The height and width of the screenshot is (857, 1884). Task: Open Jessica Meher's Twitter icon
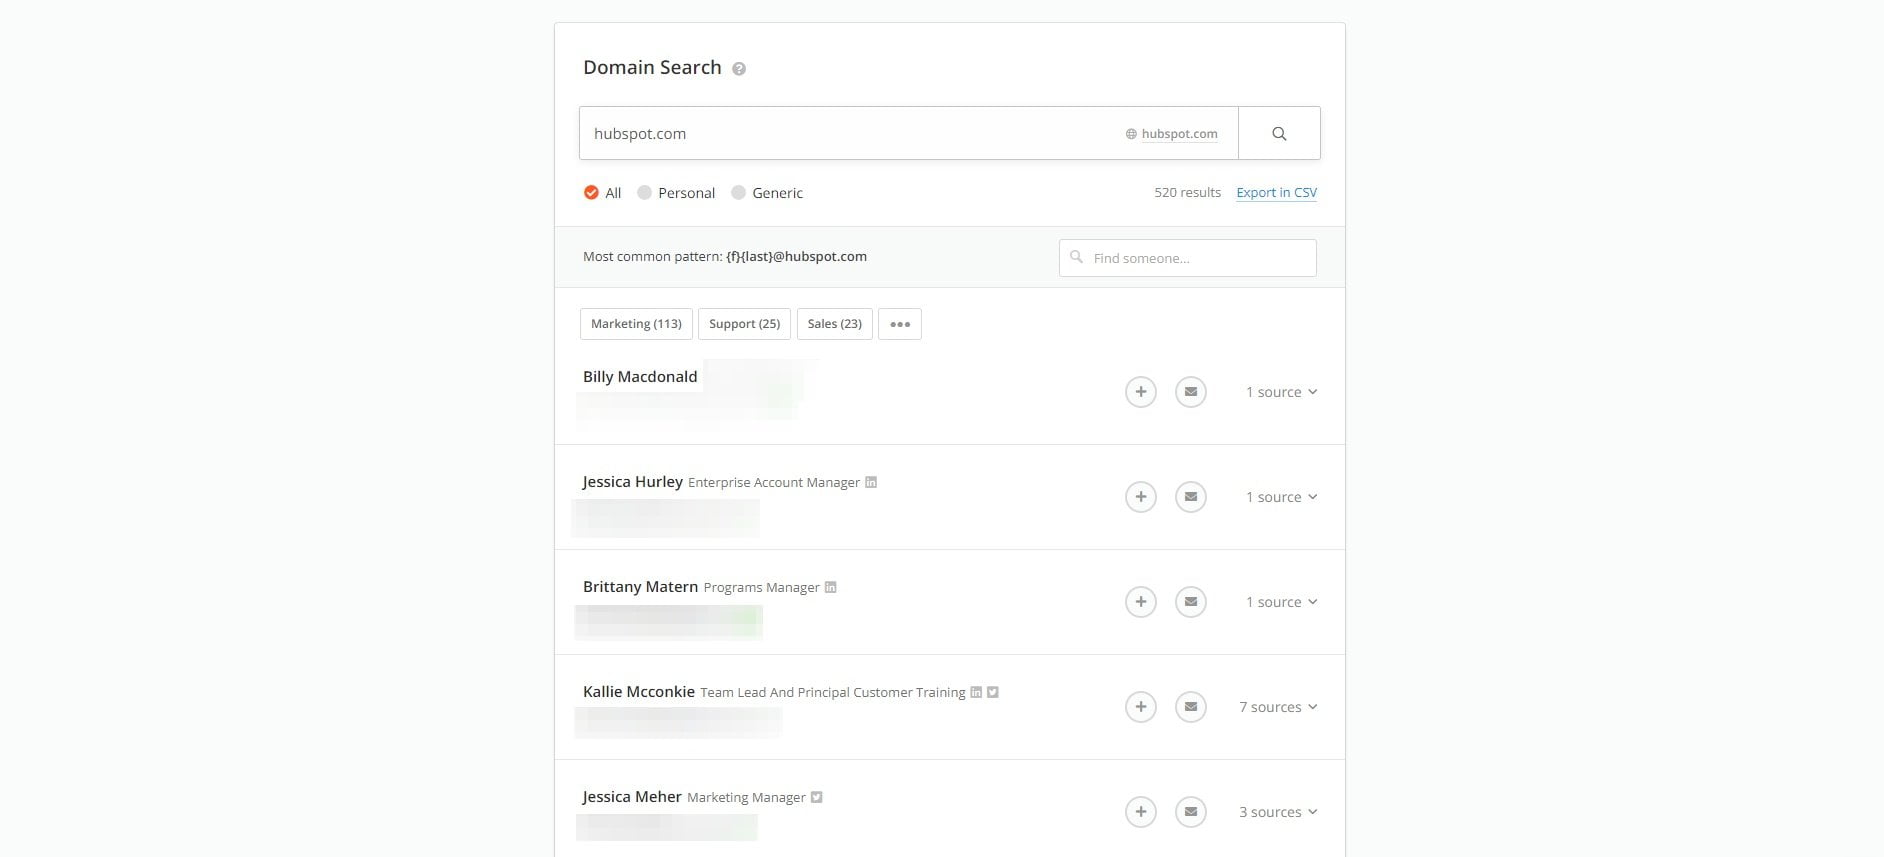[817, 797]
